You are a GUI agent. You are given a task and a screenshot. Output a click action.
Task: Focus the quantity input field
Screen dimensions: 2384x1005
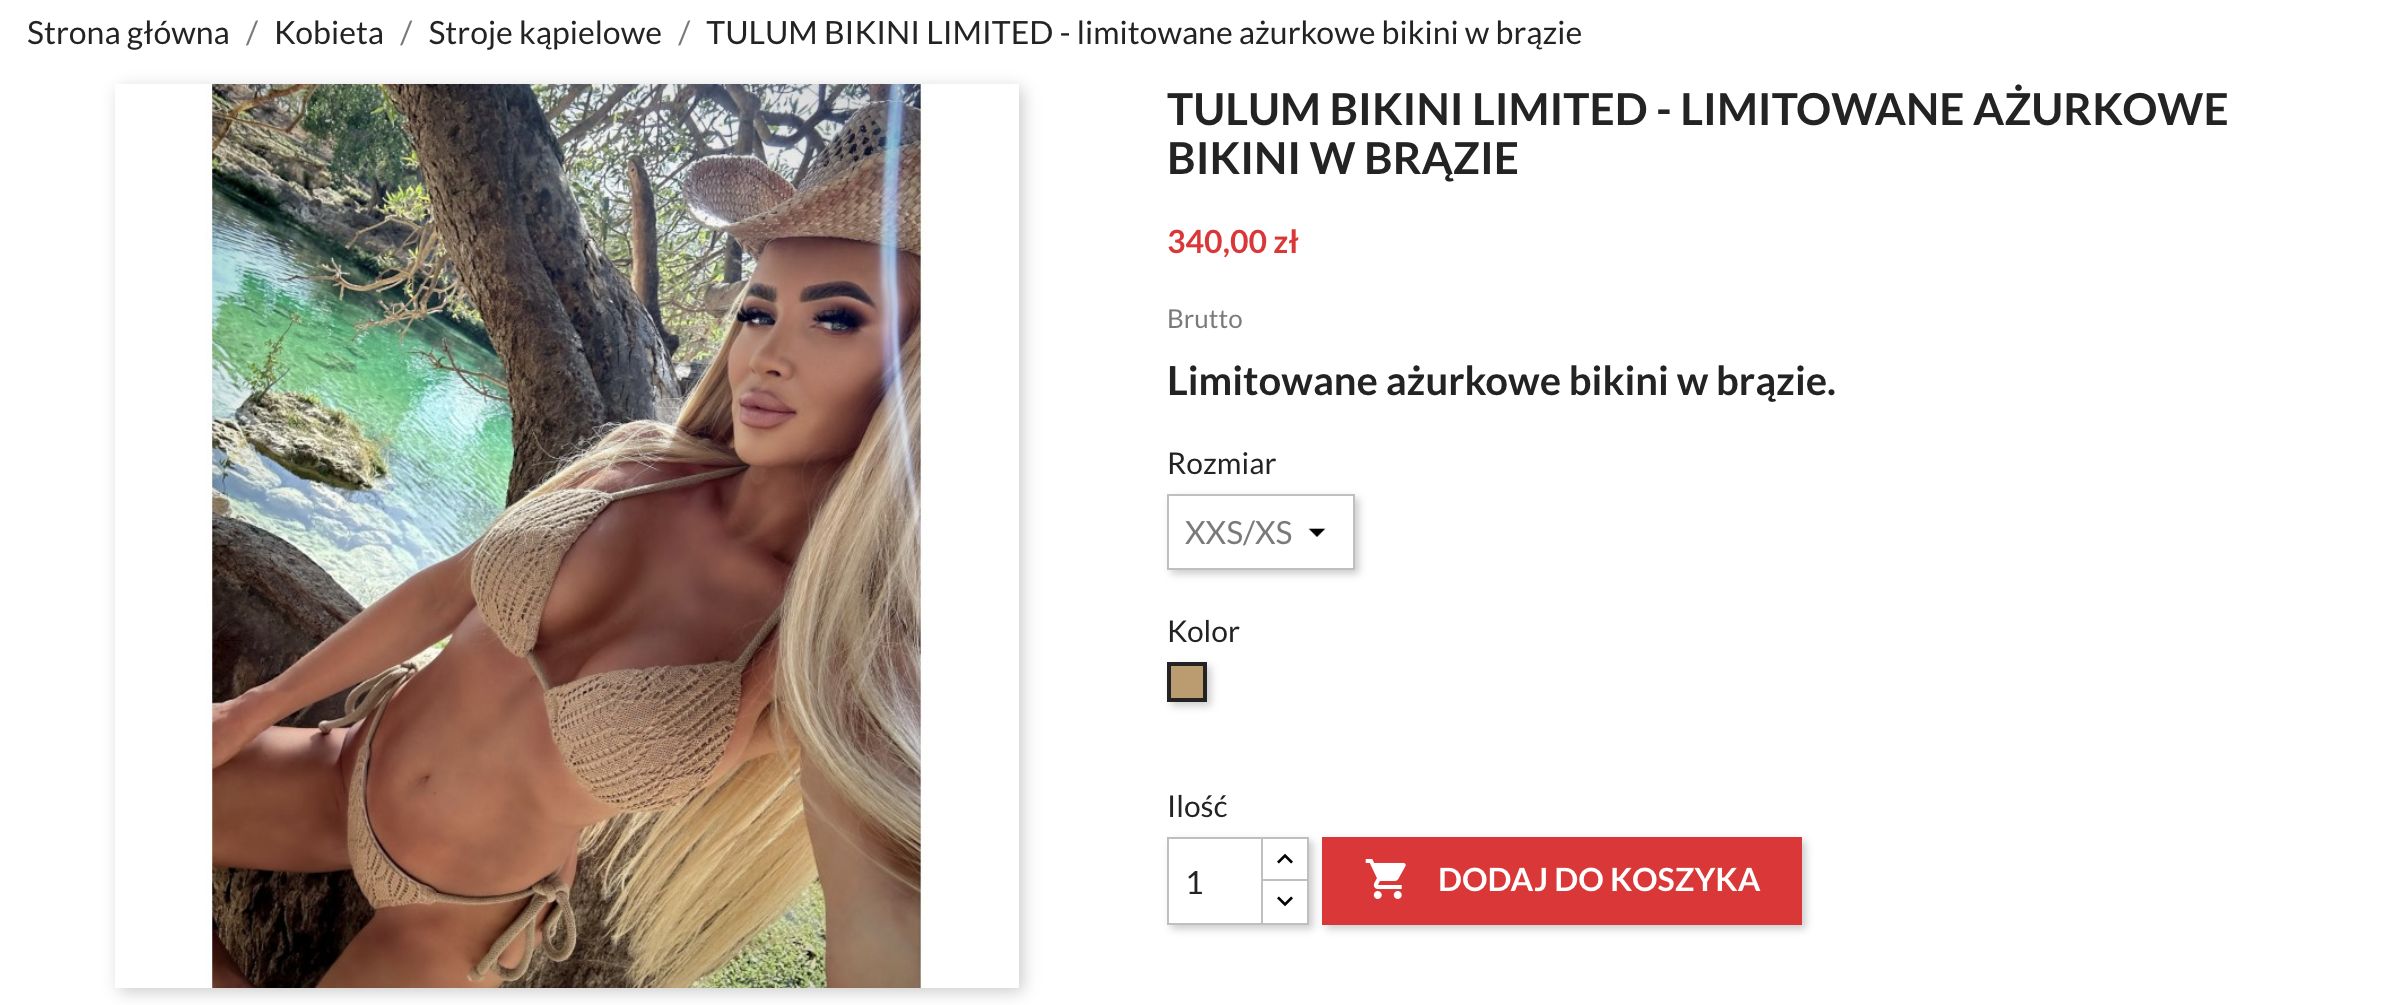pyautogui.click(x=1214, y=881)
